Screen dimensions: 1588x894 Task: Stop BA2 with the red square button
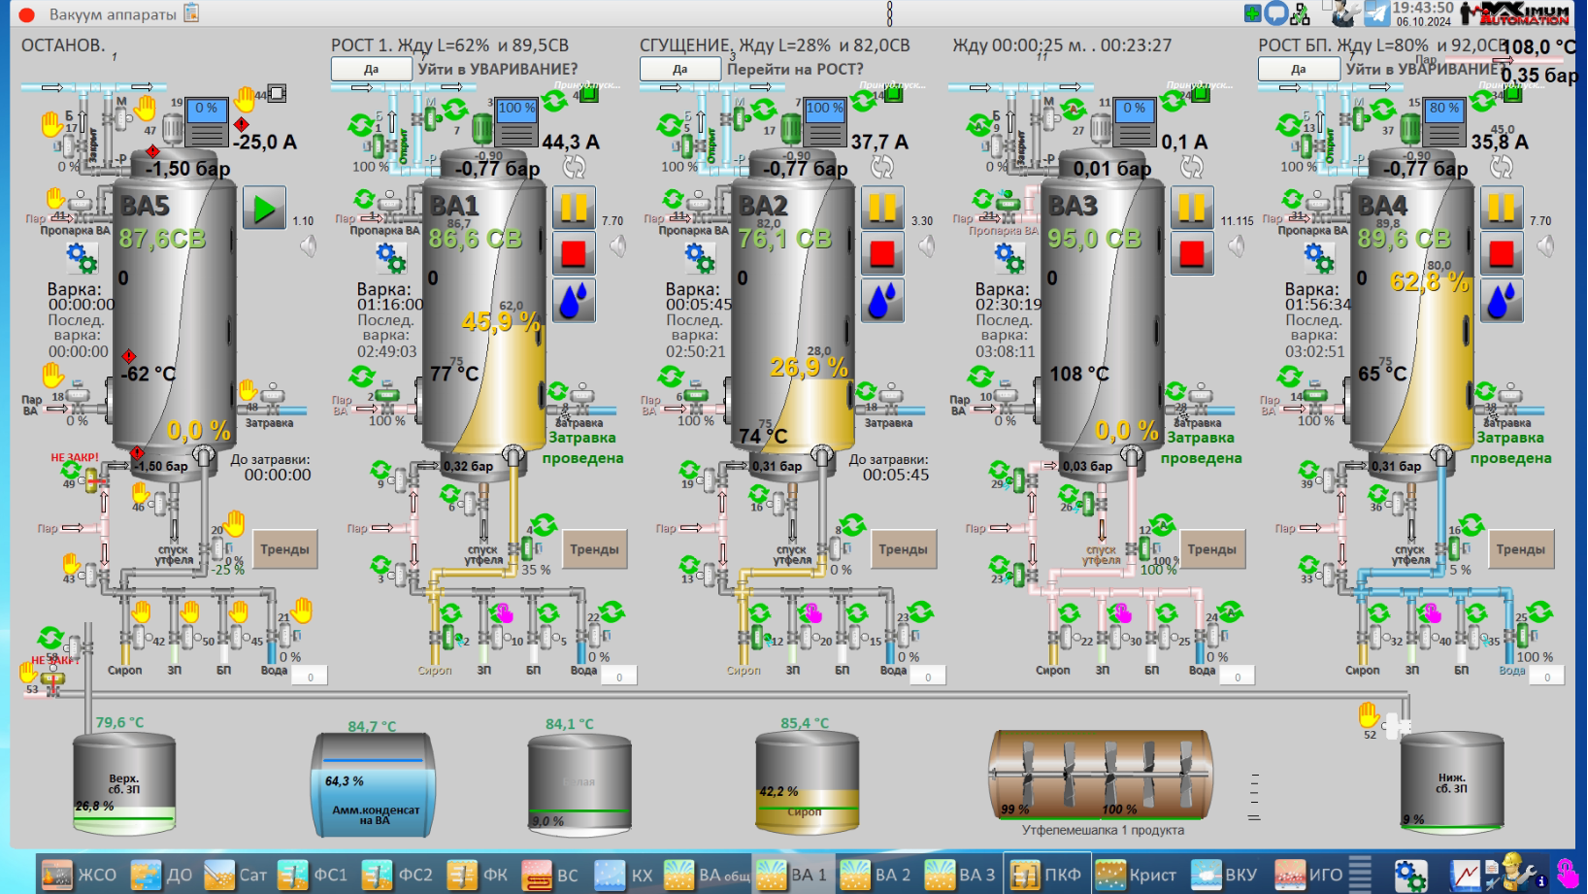[883, 254]
